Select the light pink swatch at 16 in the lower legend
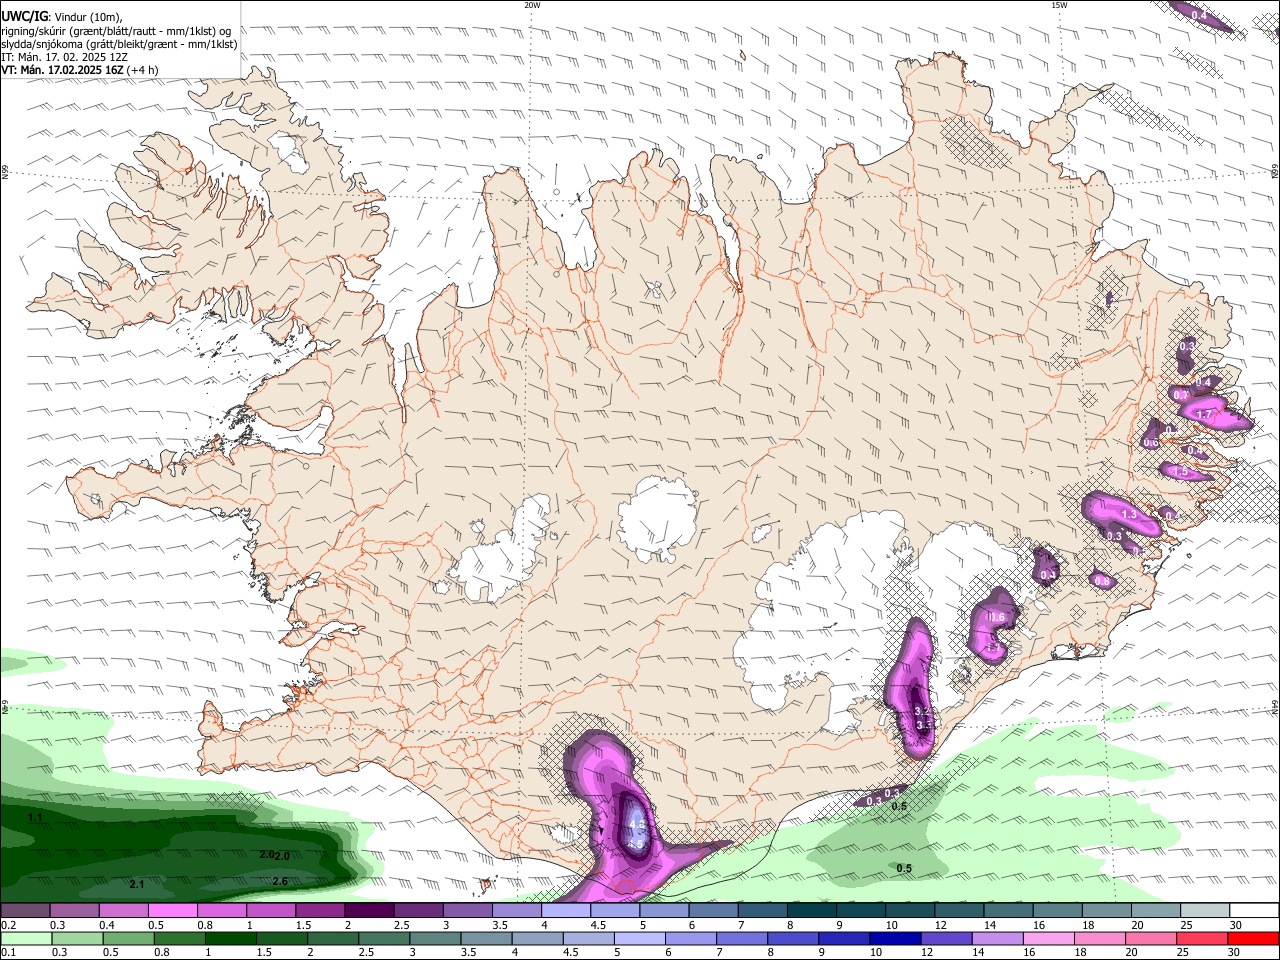 tap(1050, 939)
